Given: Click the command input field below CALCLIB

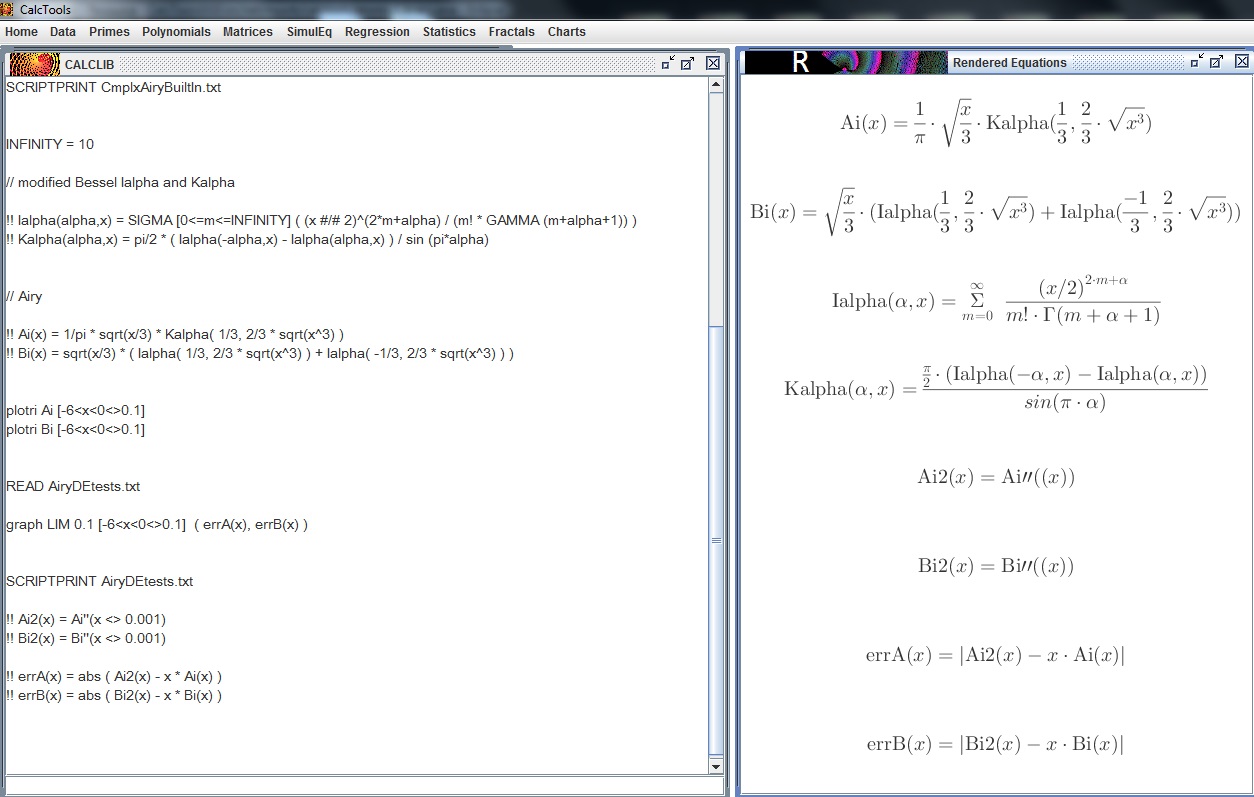Looking at the screenshot, I should click(x=363, y=786).
